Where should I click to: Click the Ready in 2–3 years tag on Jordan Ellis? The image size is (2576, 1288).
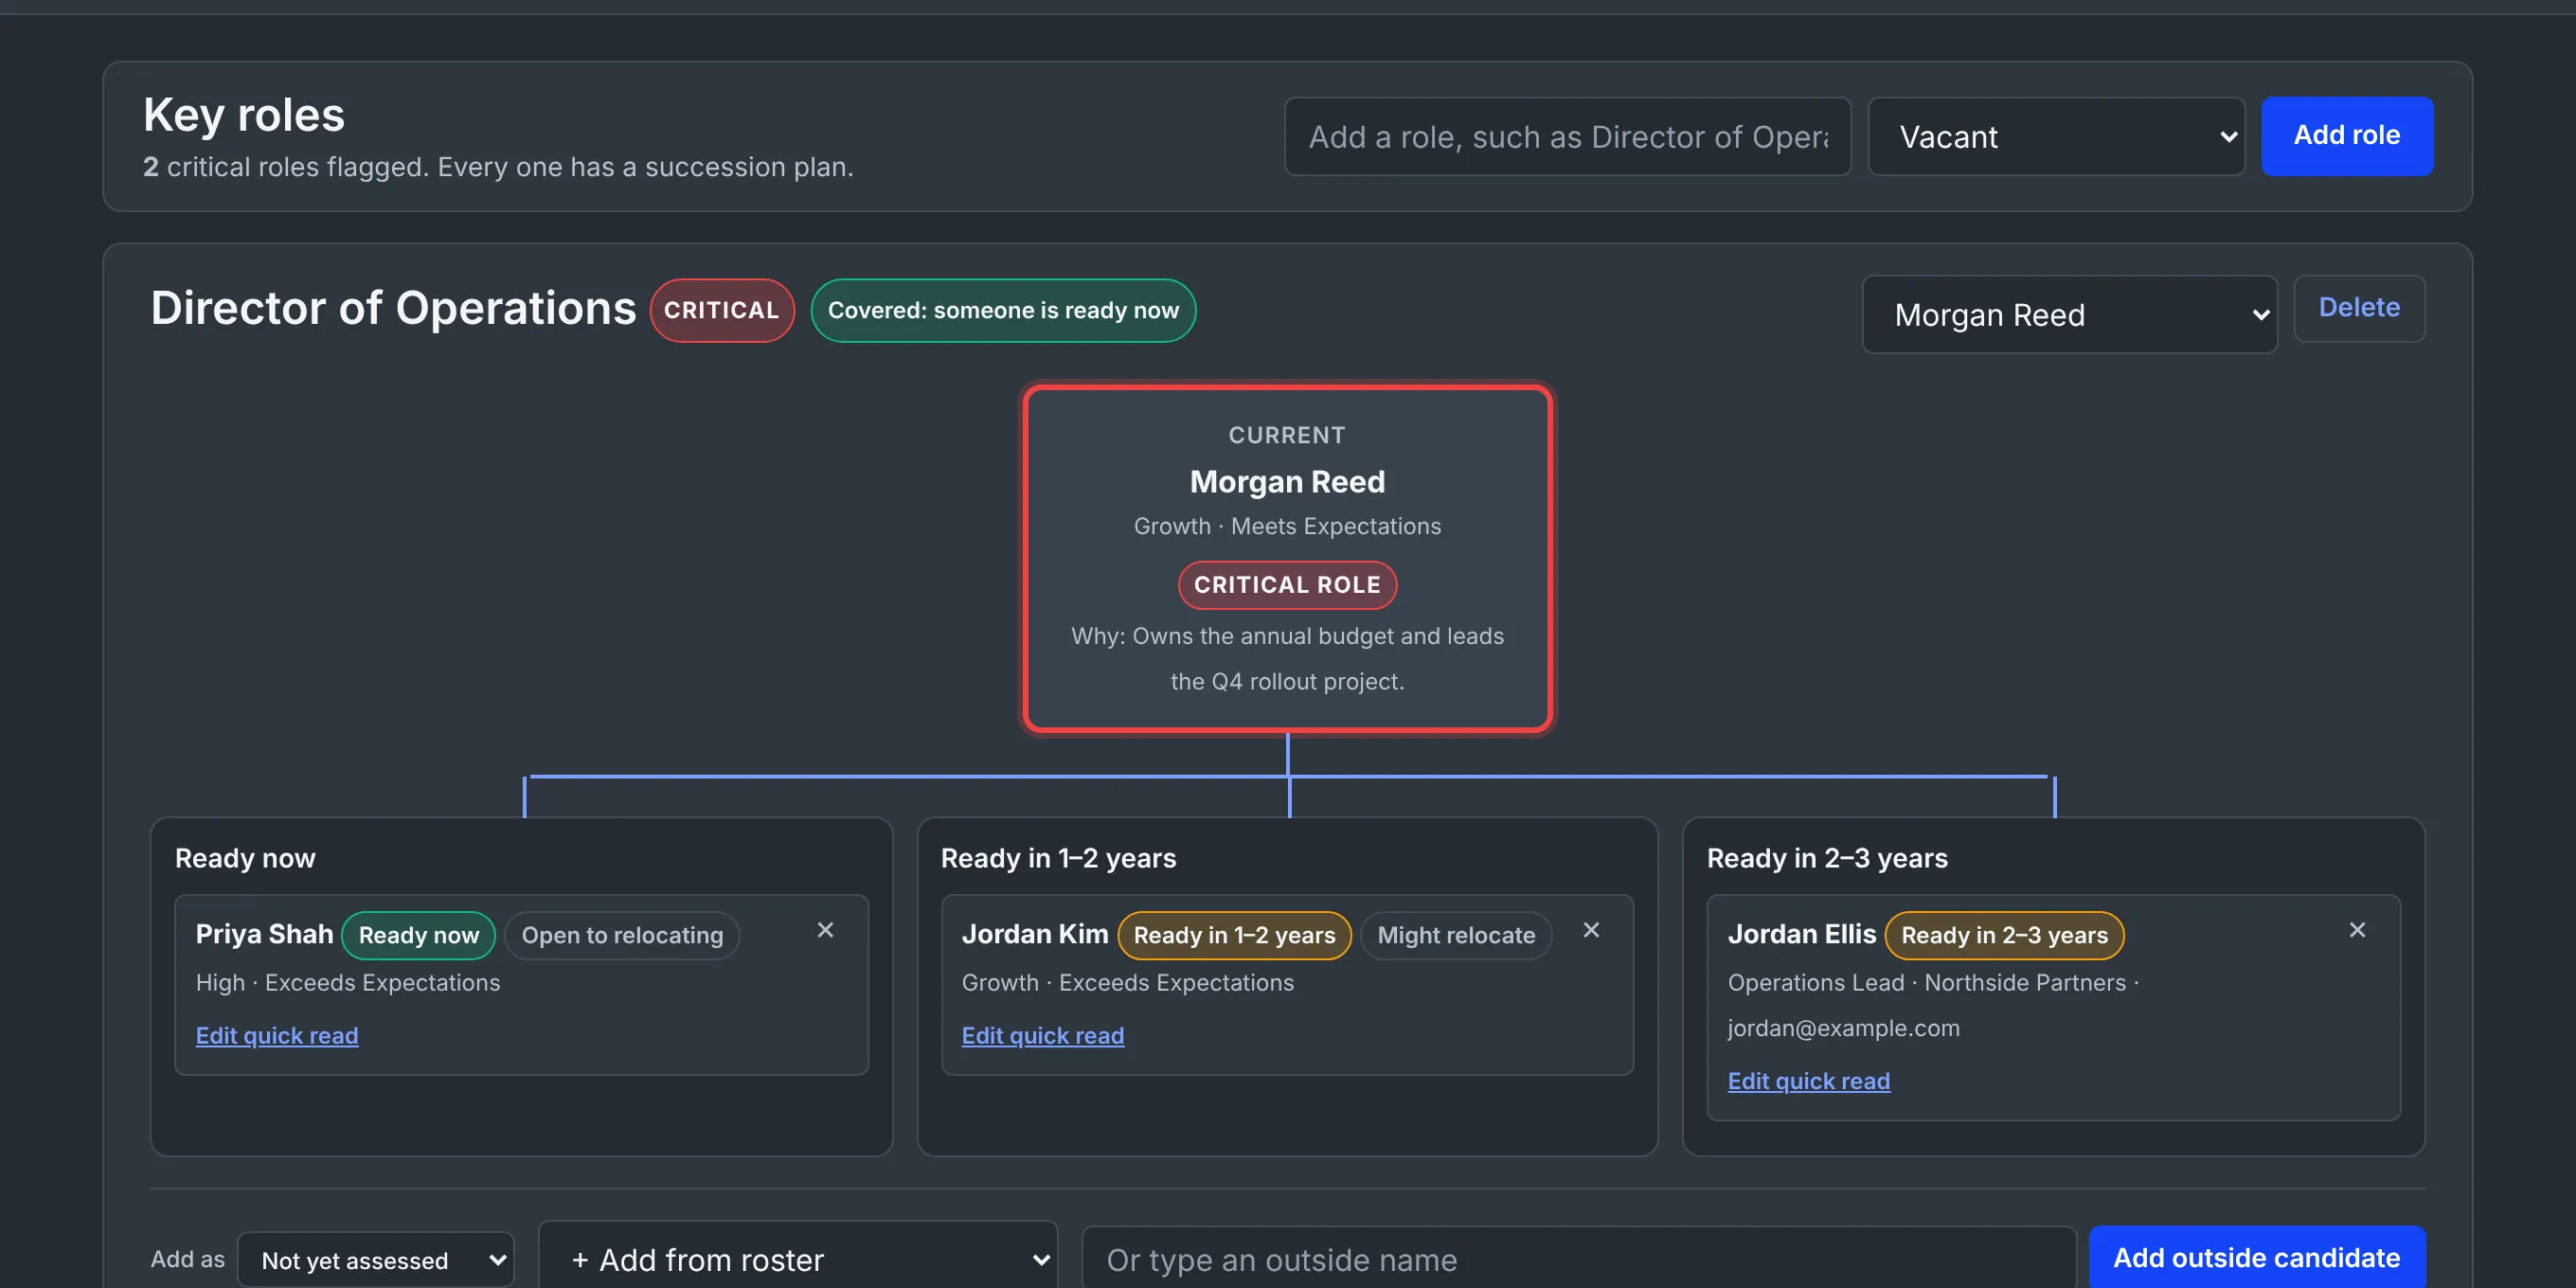click(x=2004, y=935)
